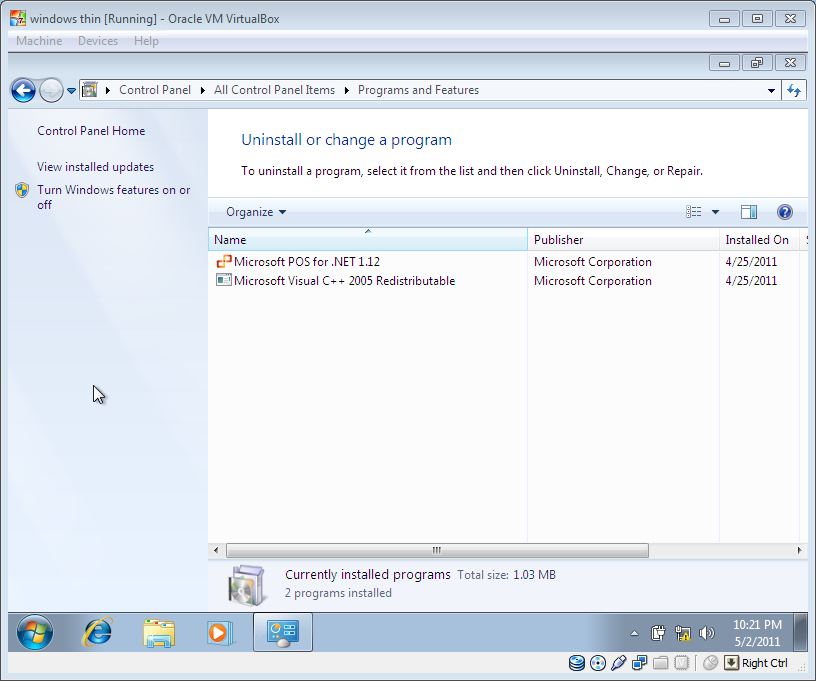Click the Microsoft POS for .NET icon
Screen dimensions: 816x681
click(x=224, y=261)
